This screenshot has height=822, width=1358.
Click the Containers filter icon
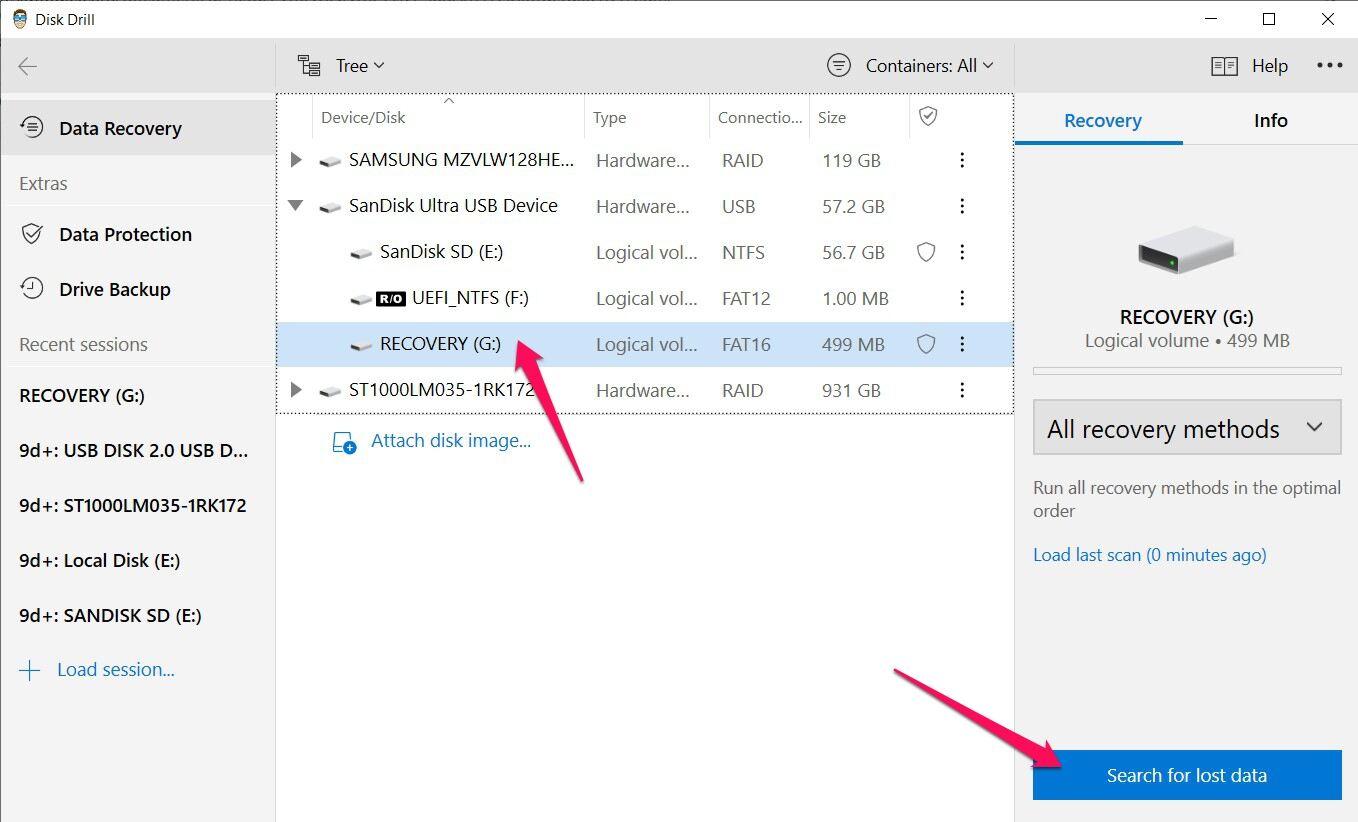click(x=839, y=66)
